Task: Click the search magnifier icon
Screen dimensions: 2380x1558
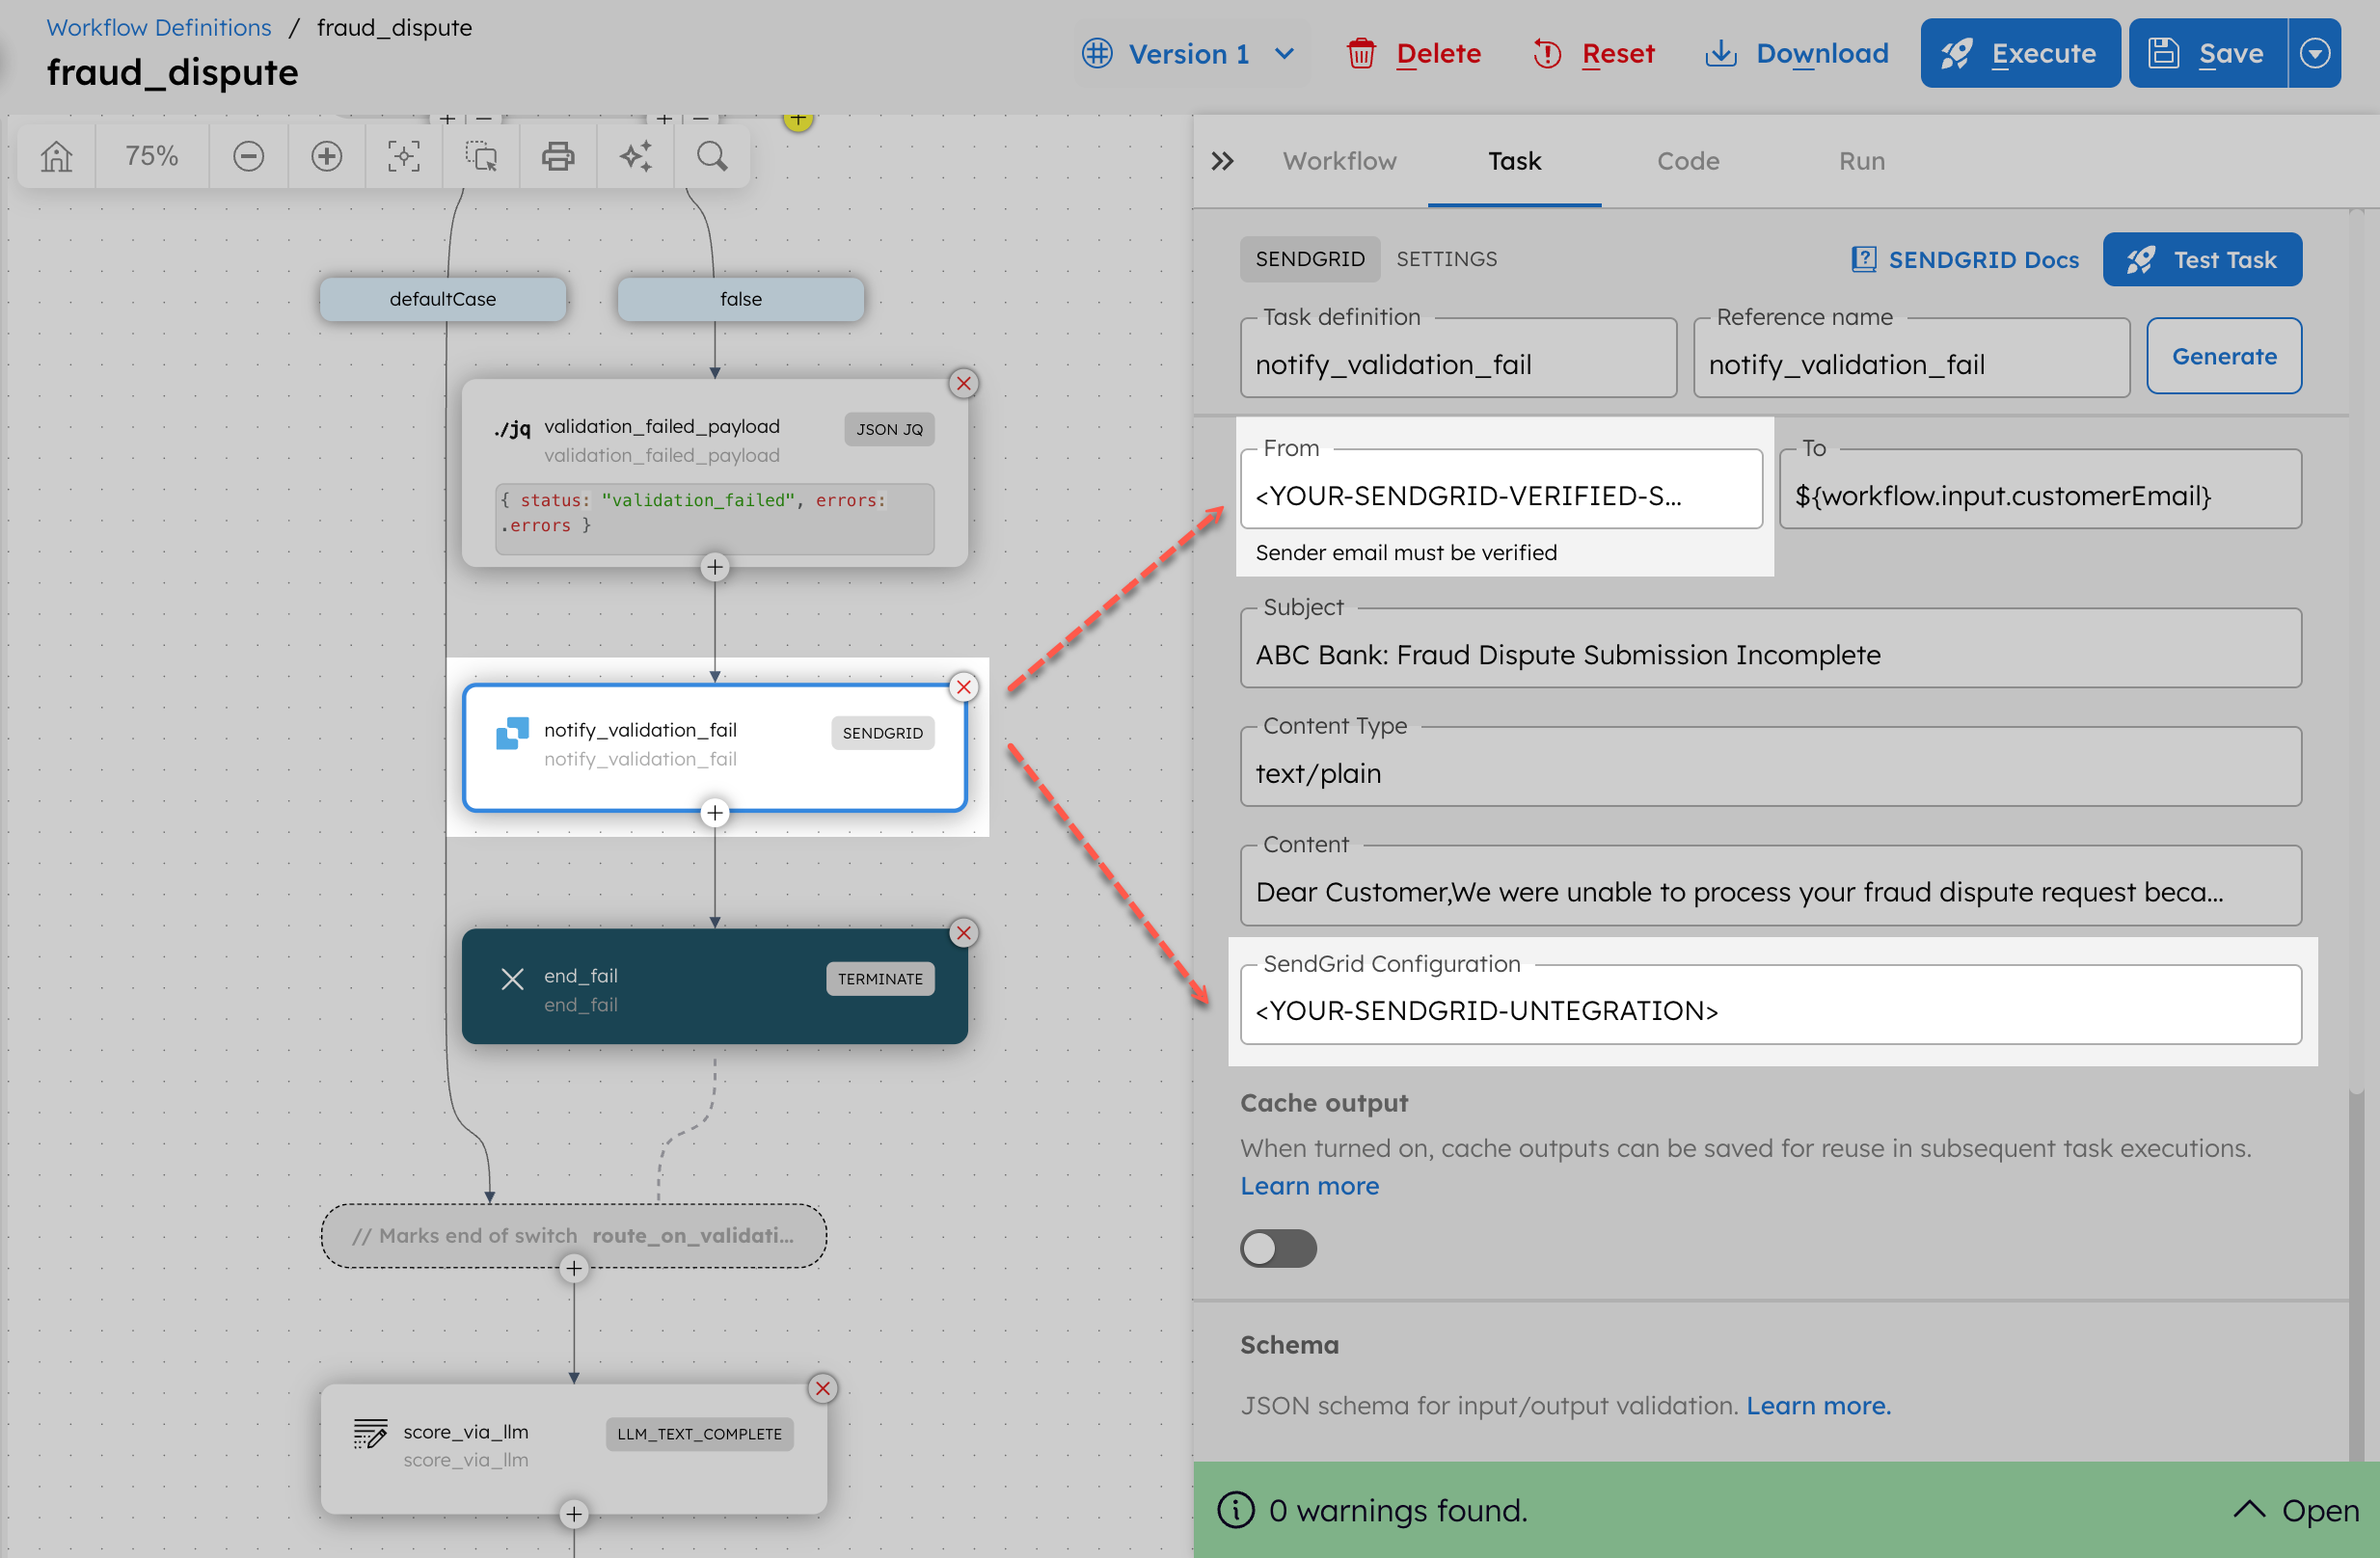Action: pos(711,156)
